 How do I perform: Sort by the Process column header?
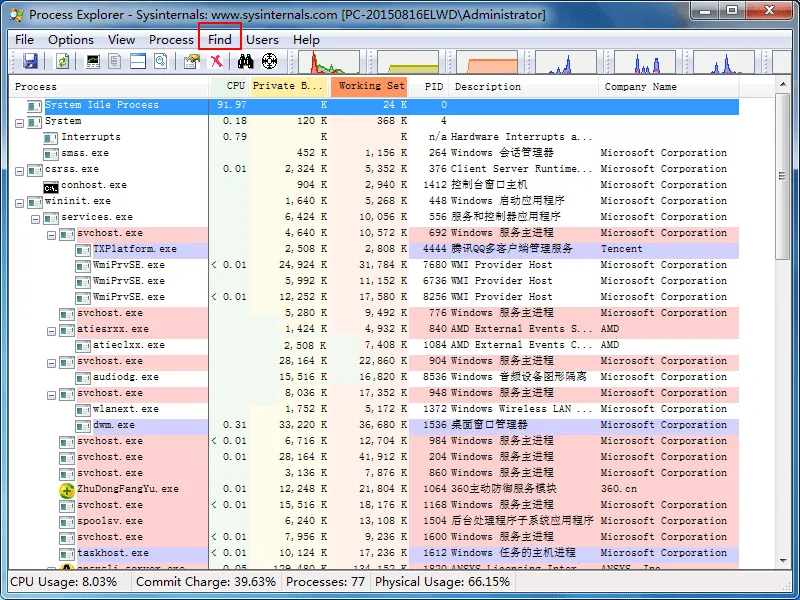pos(110,86)
